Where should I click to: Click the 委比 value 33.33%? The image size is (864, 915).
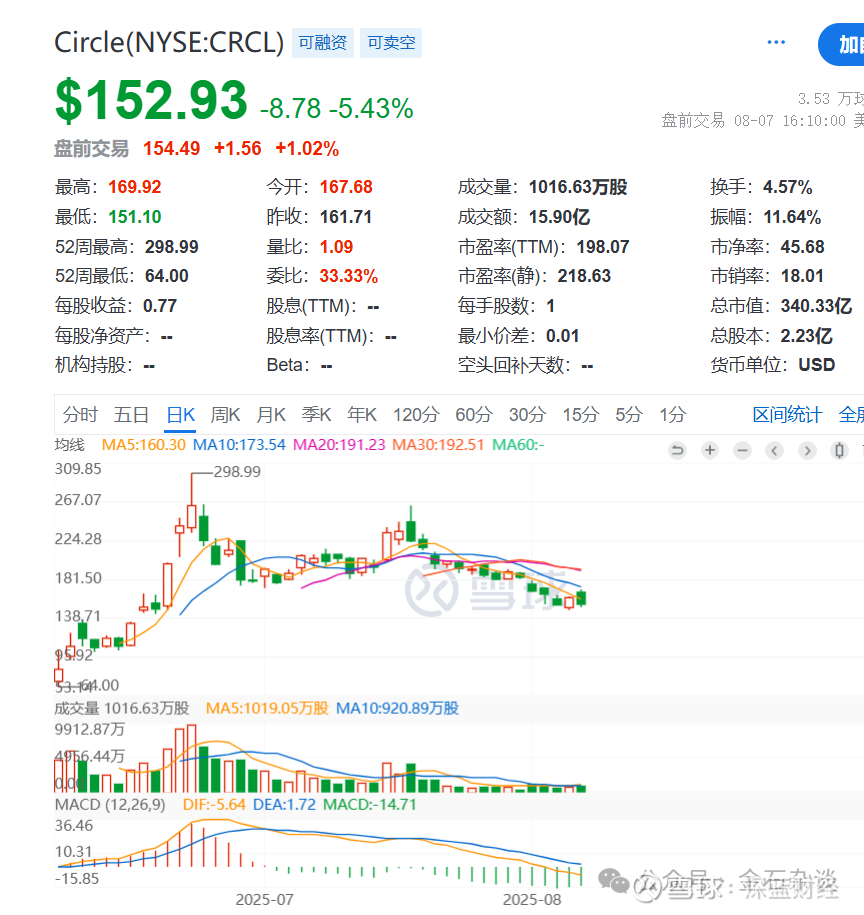point(349,276)
